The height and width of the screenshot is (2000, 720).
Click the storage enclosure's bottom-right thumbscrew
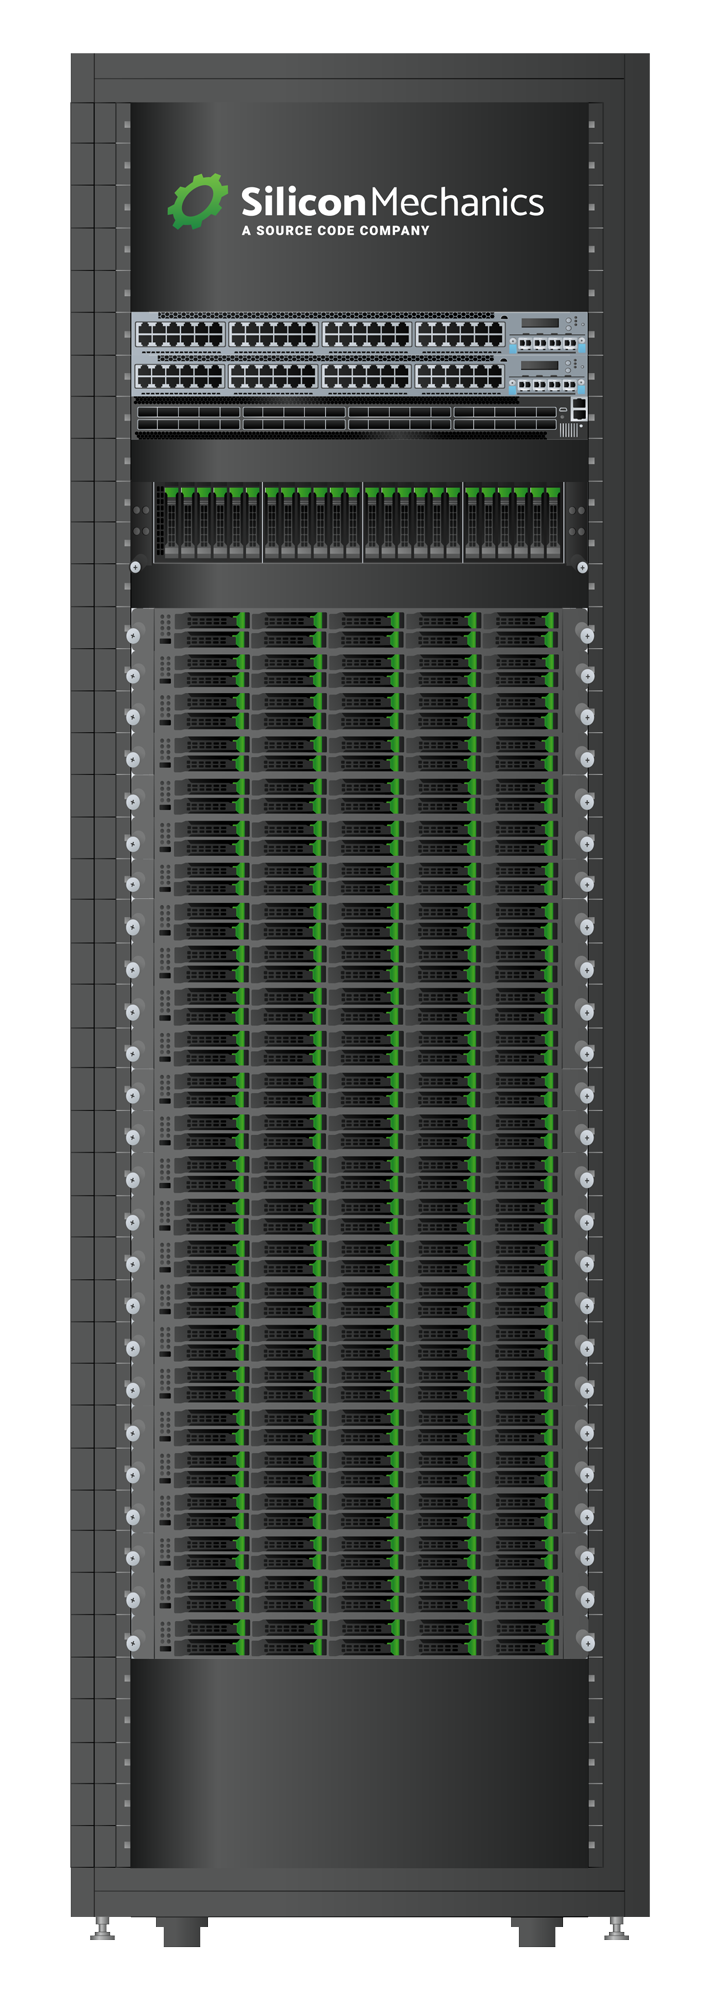[x=582, y=567]
